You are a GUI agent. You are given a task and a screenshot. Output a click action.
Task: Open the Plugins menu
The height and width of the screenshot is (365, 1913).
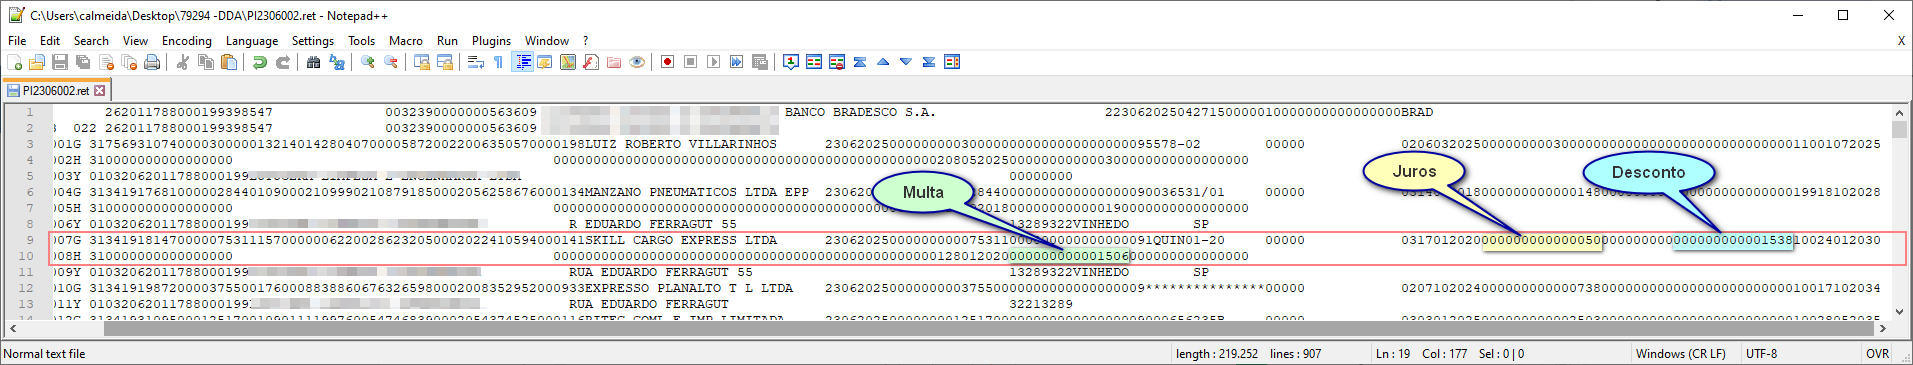pyautogui.click(x=491, y=41)
